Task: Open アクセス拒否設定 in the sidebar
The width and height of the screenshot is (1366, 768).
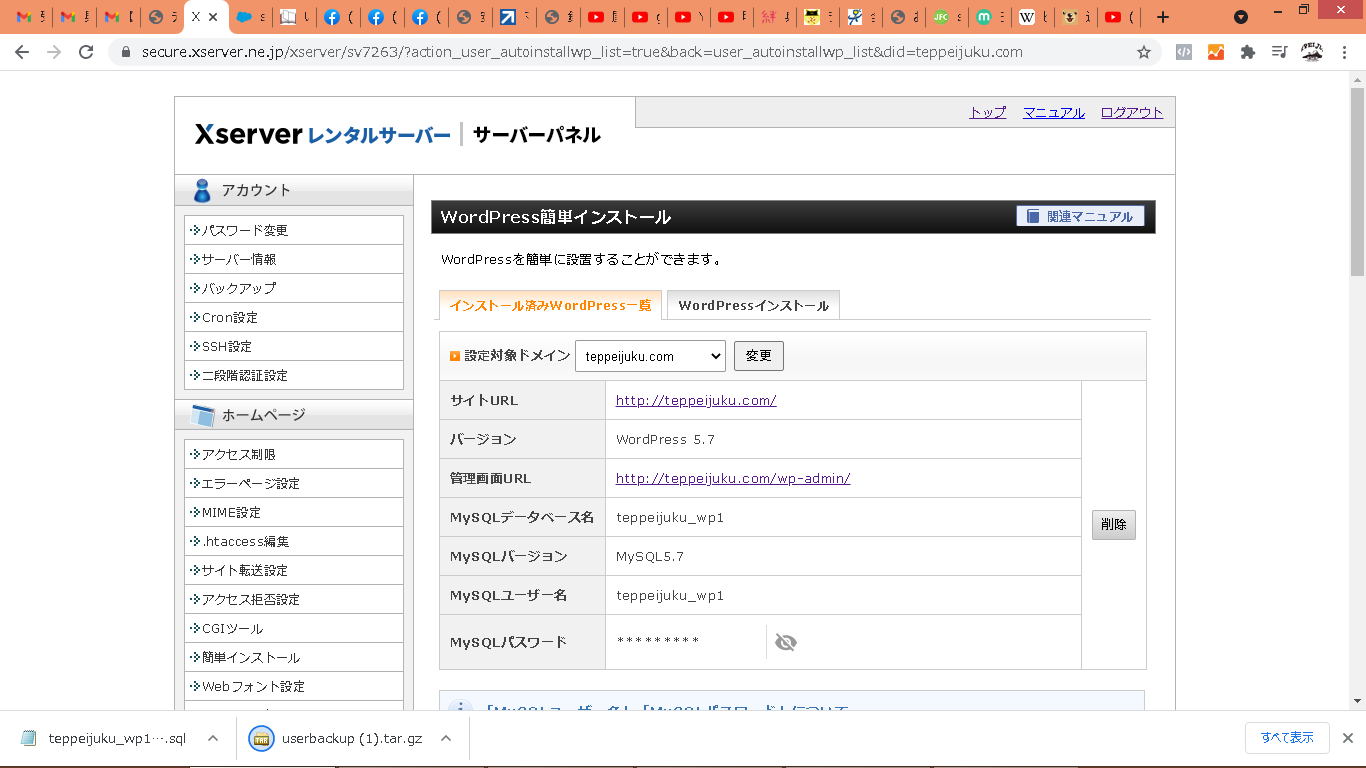Action: [x=294, y=599]
